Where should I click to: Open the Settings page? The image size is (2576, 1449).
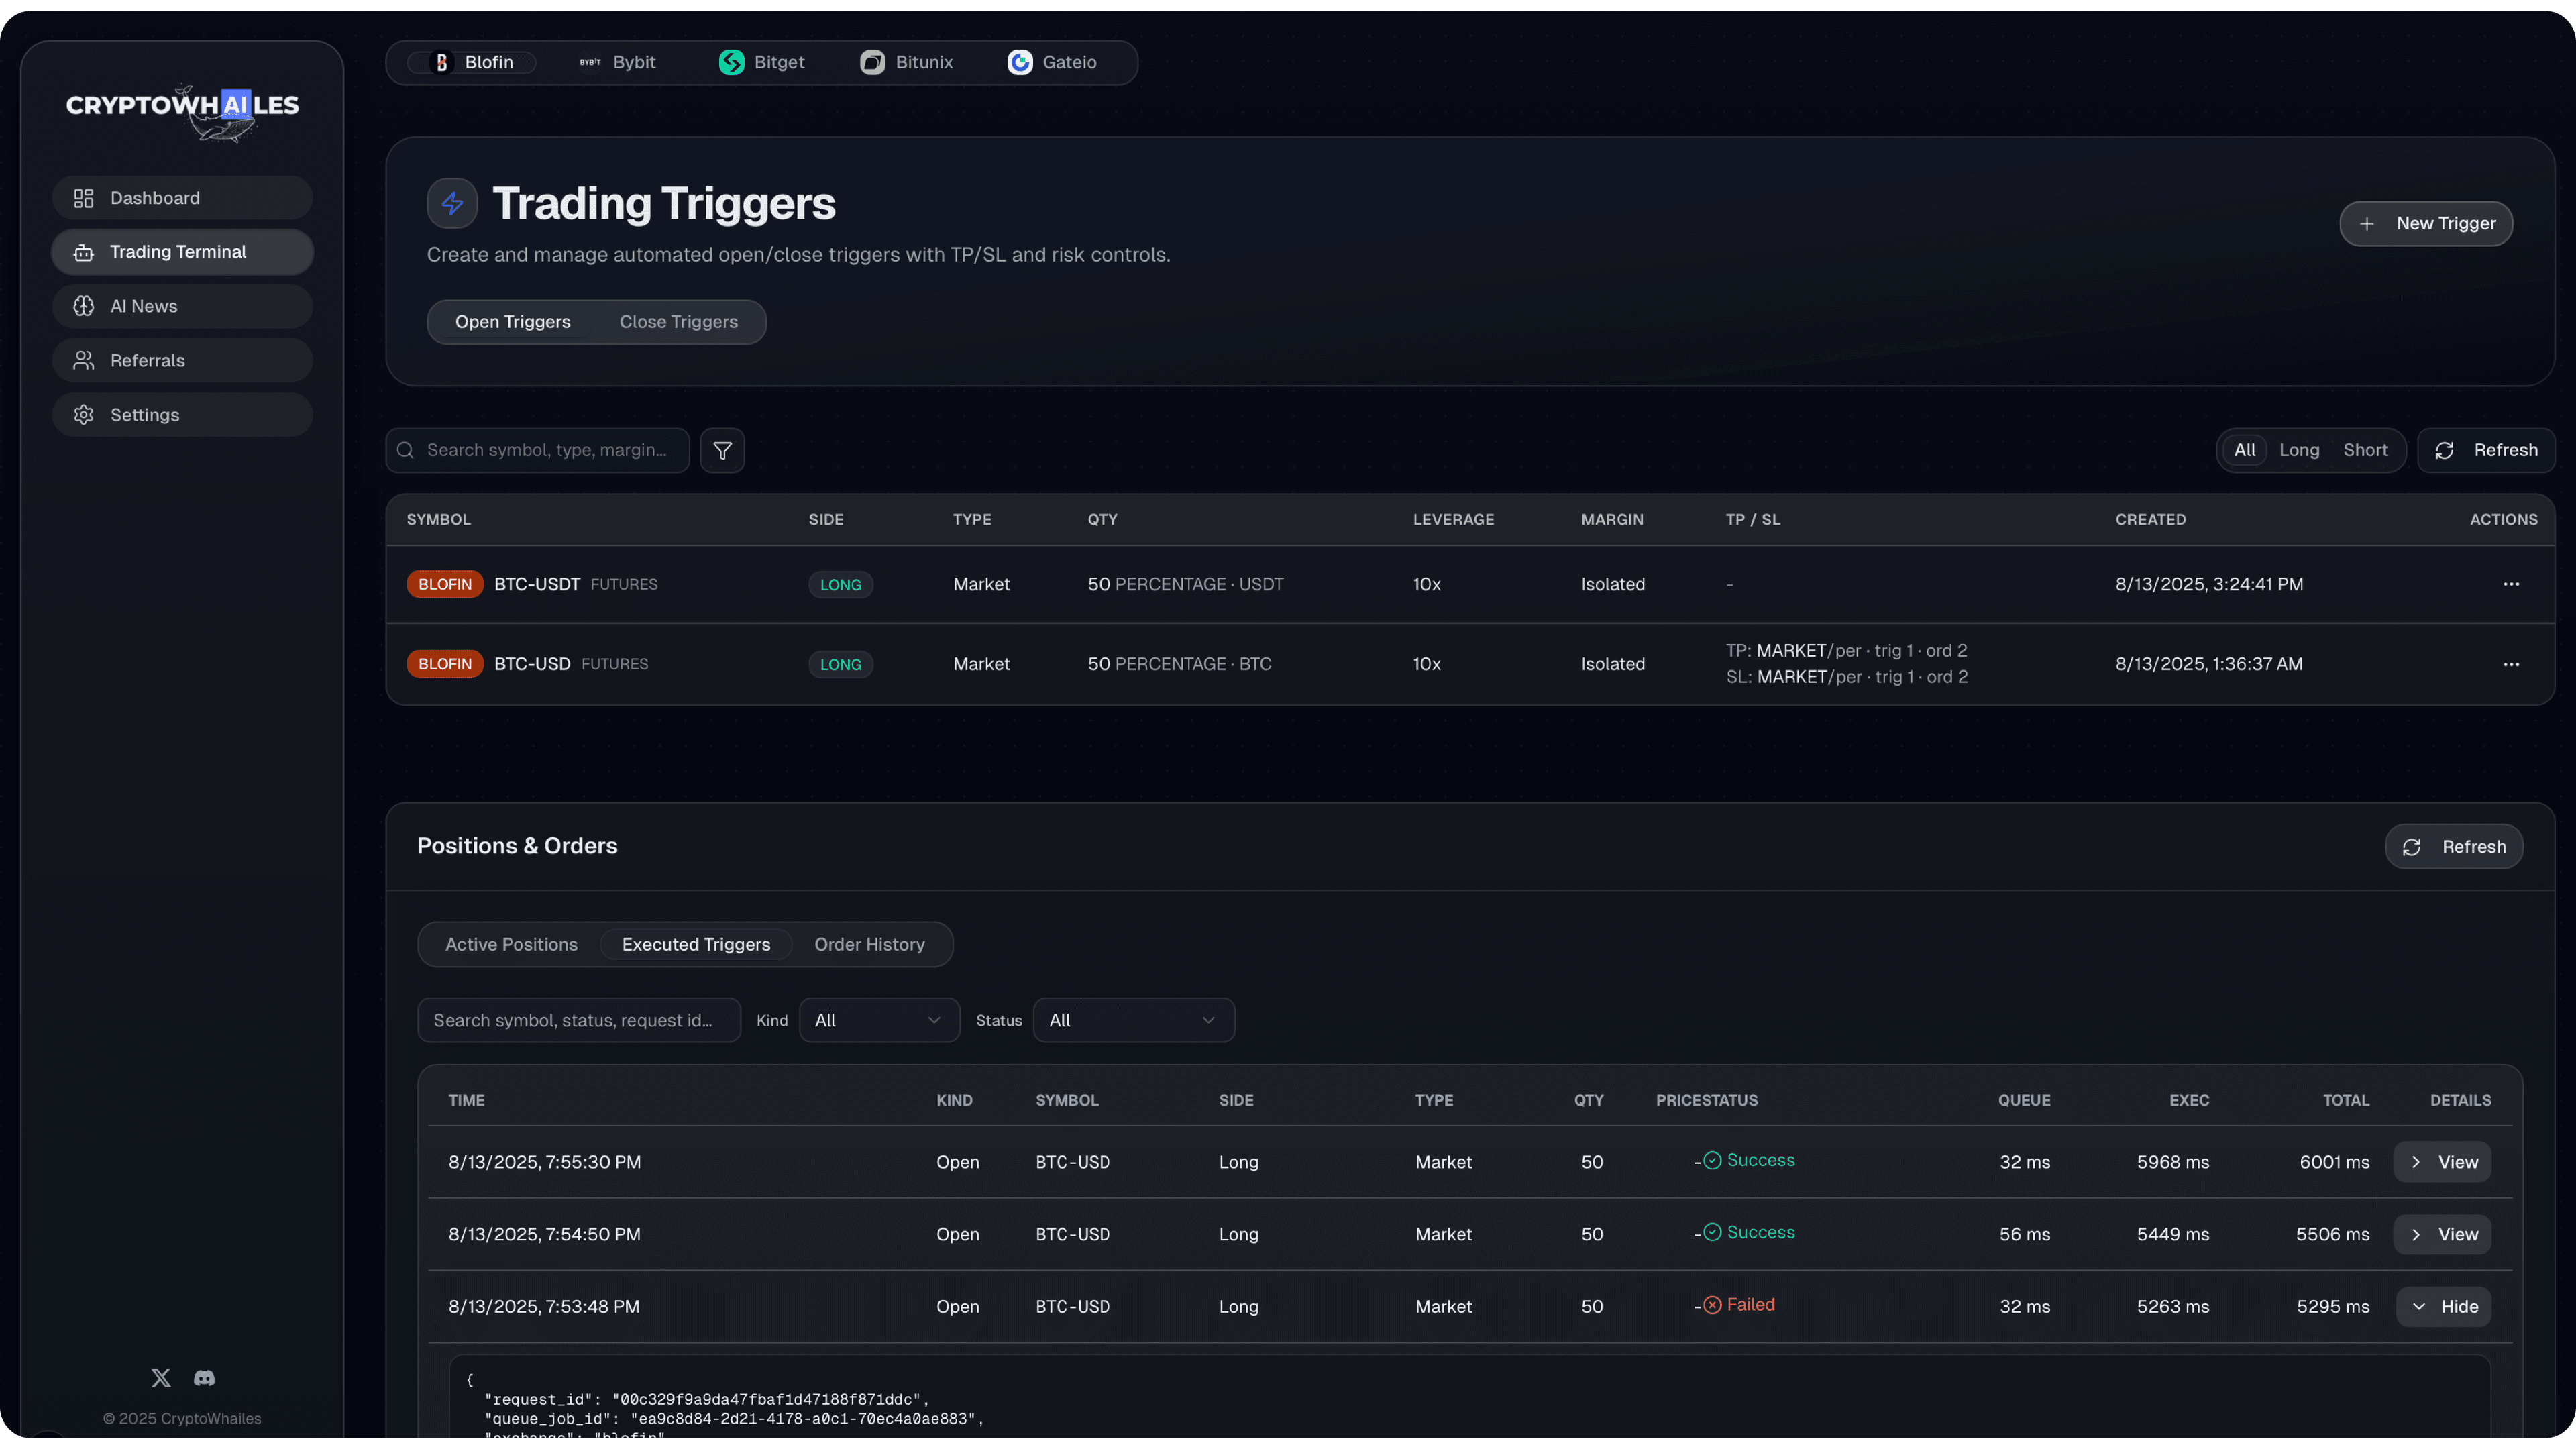(x=182, y=415)
